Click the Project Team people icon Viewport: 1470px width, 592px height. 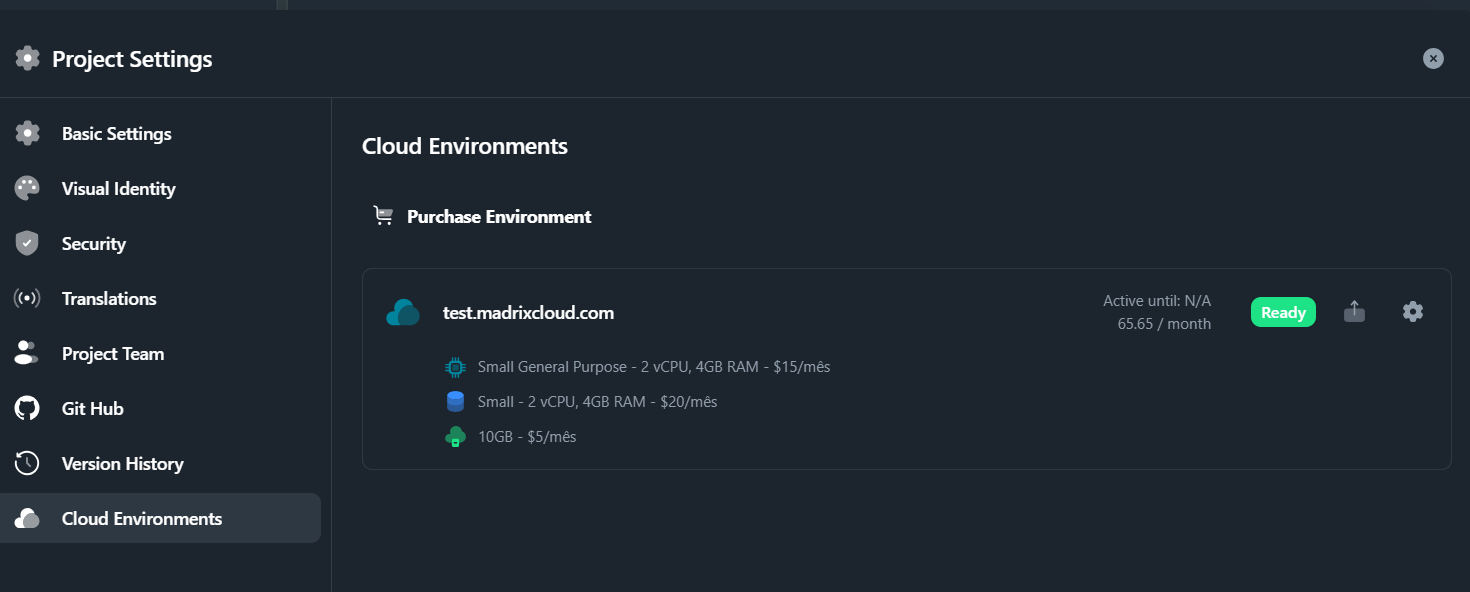coord(27,353)
